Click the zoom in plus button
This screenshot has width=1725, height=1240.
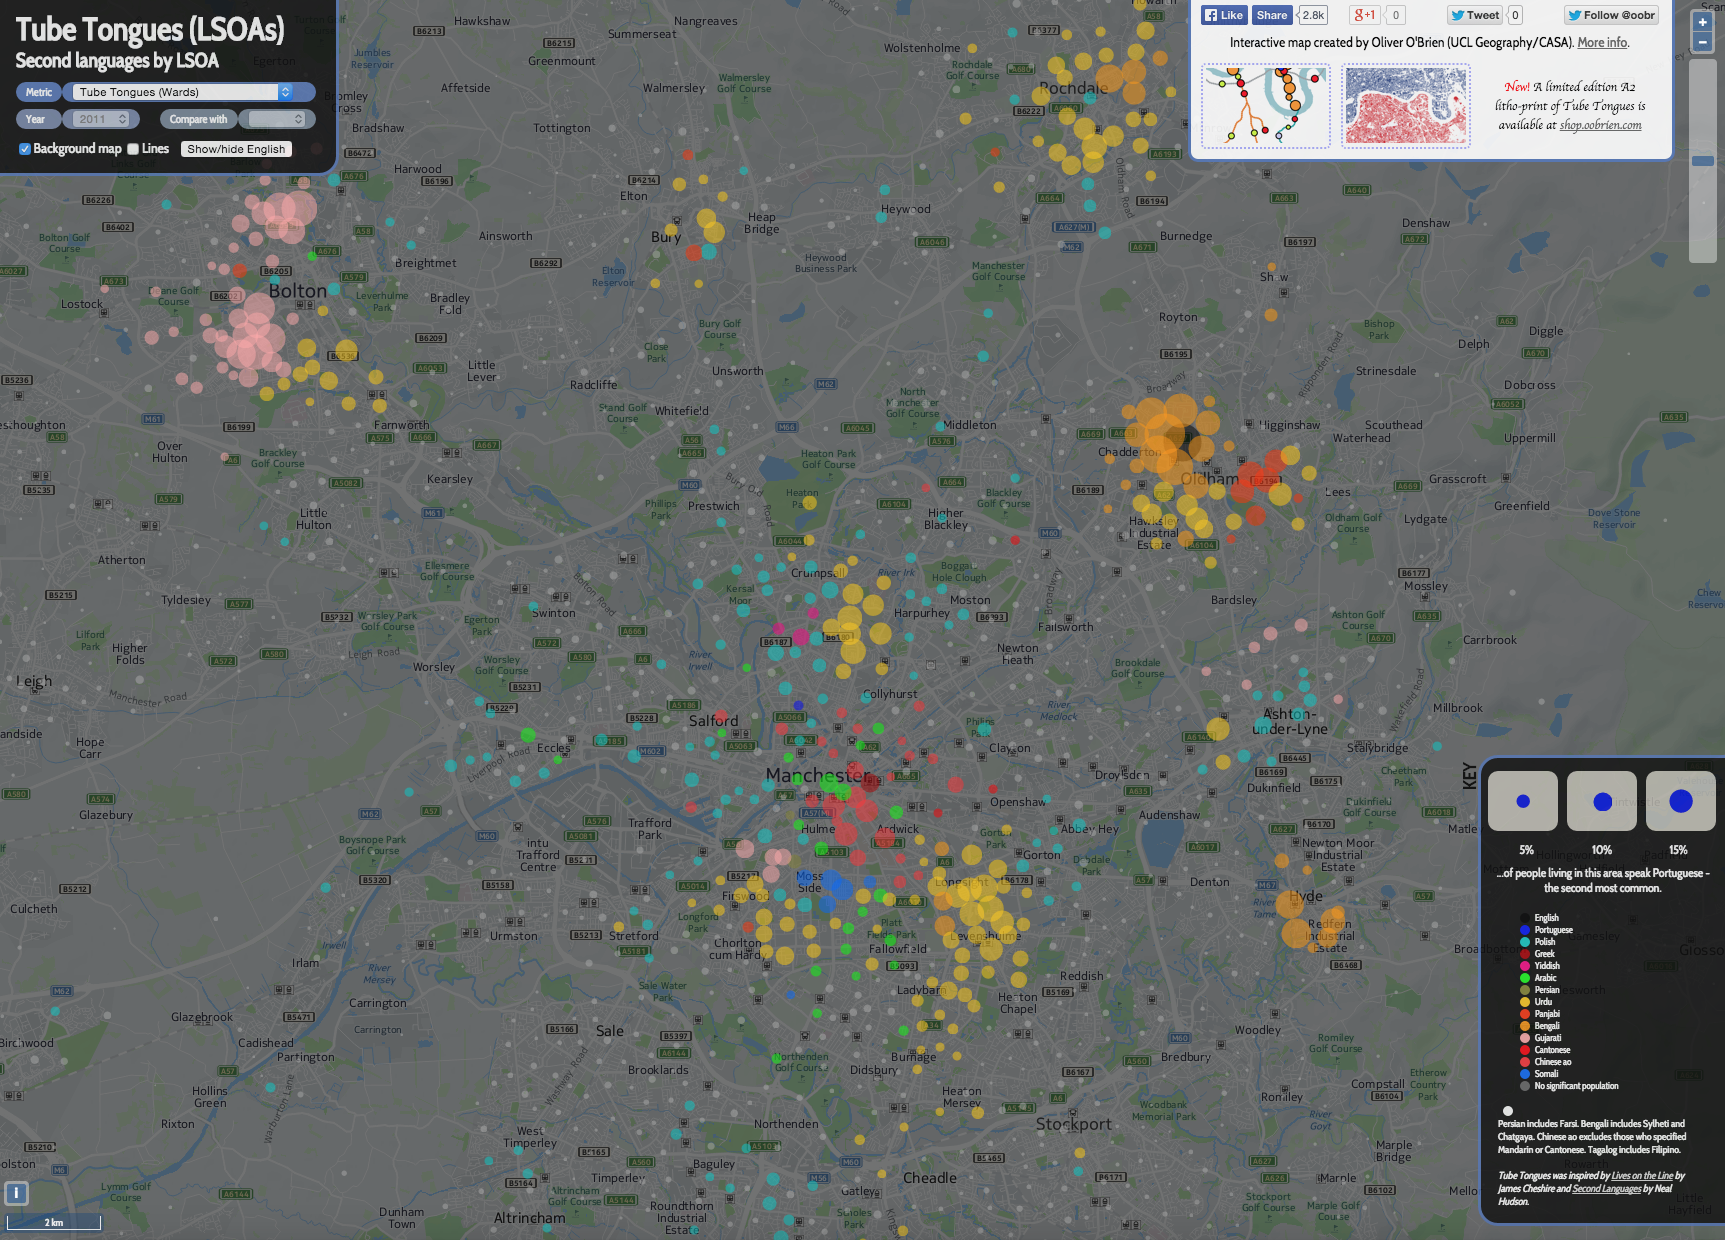coord(1702,22)
